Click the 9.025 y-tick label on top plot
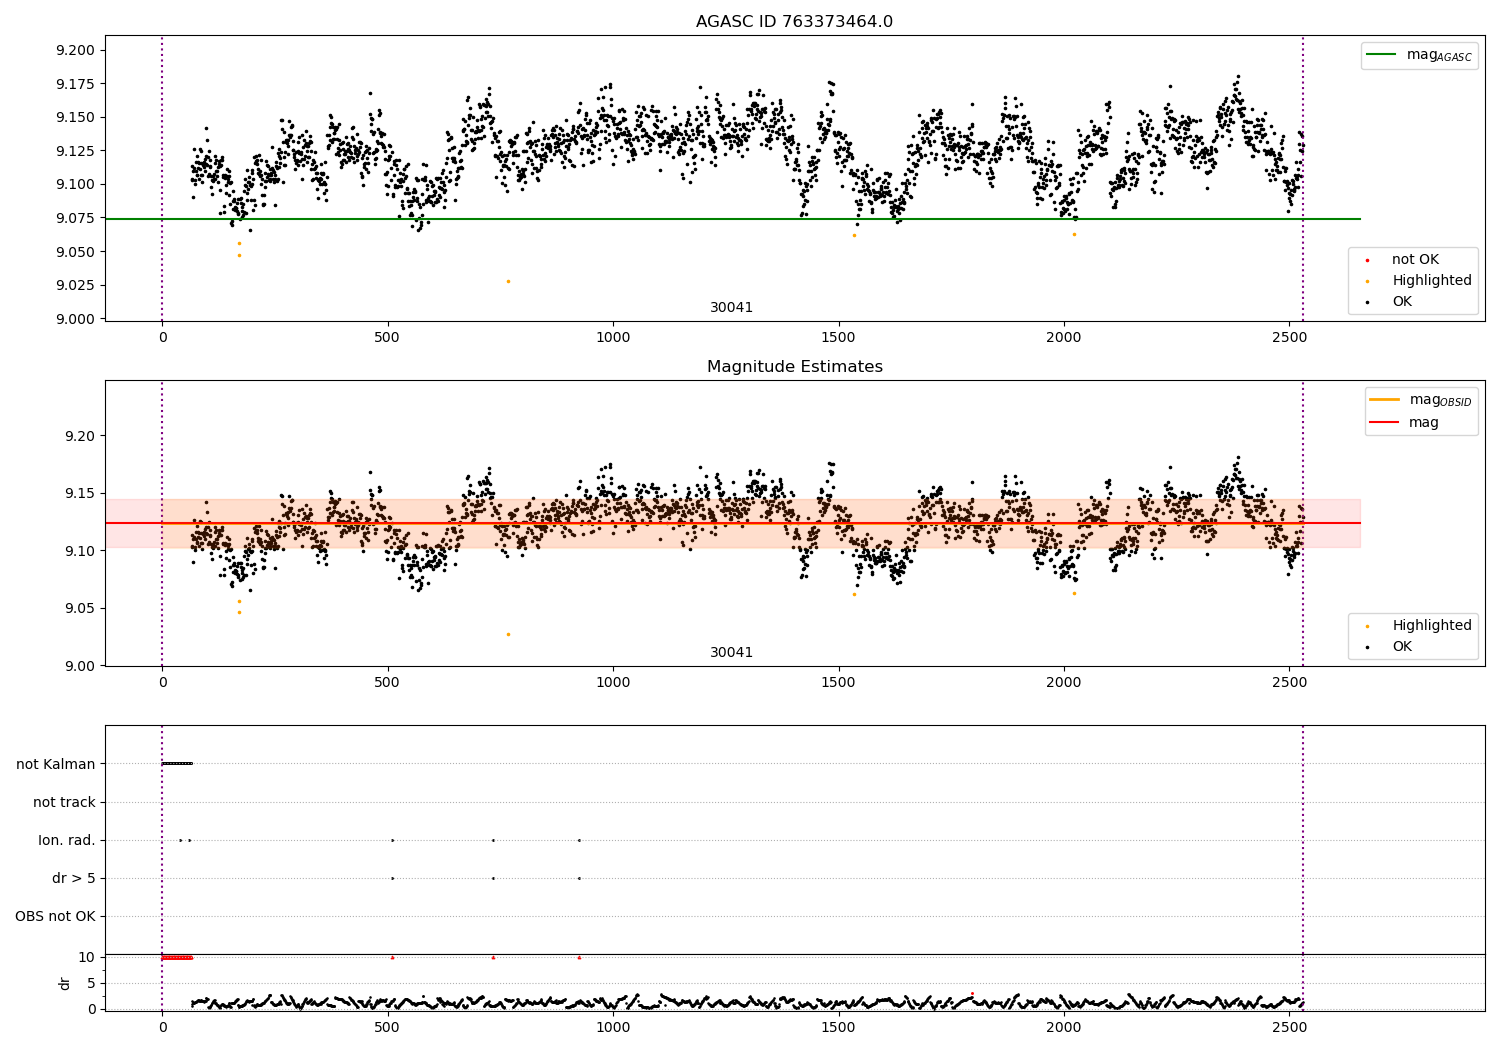The height and width of the screenshot is (1050, 1500). [75, 285]
